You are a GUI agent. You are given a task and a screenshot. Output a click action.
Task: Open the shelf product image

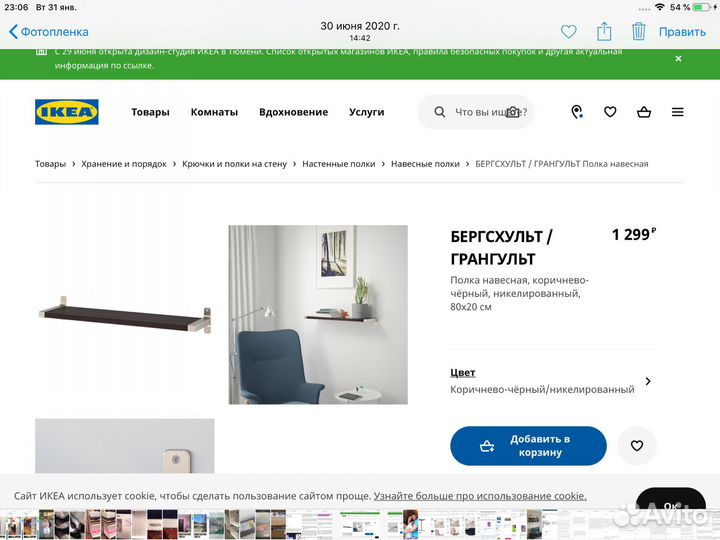(124, 315)
